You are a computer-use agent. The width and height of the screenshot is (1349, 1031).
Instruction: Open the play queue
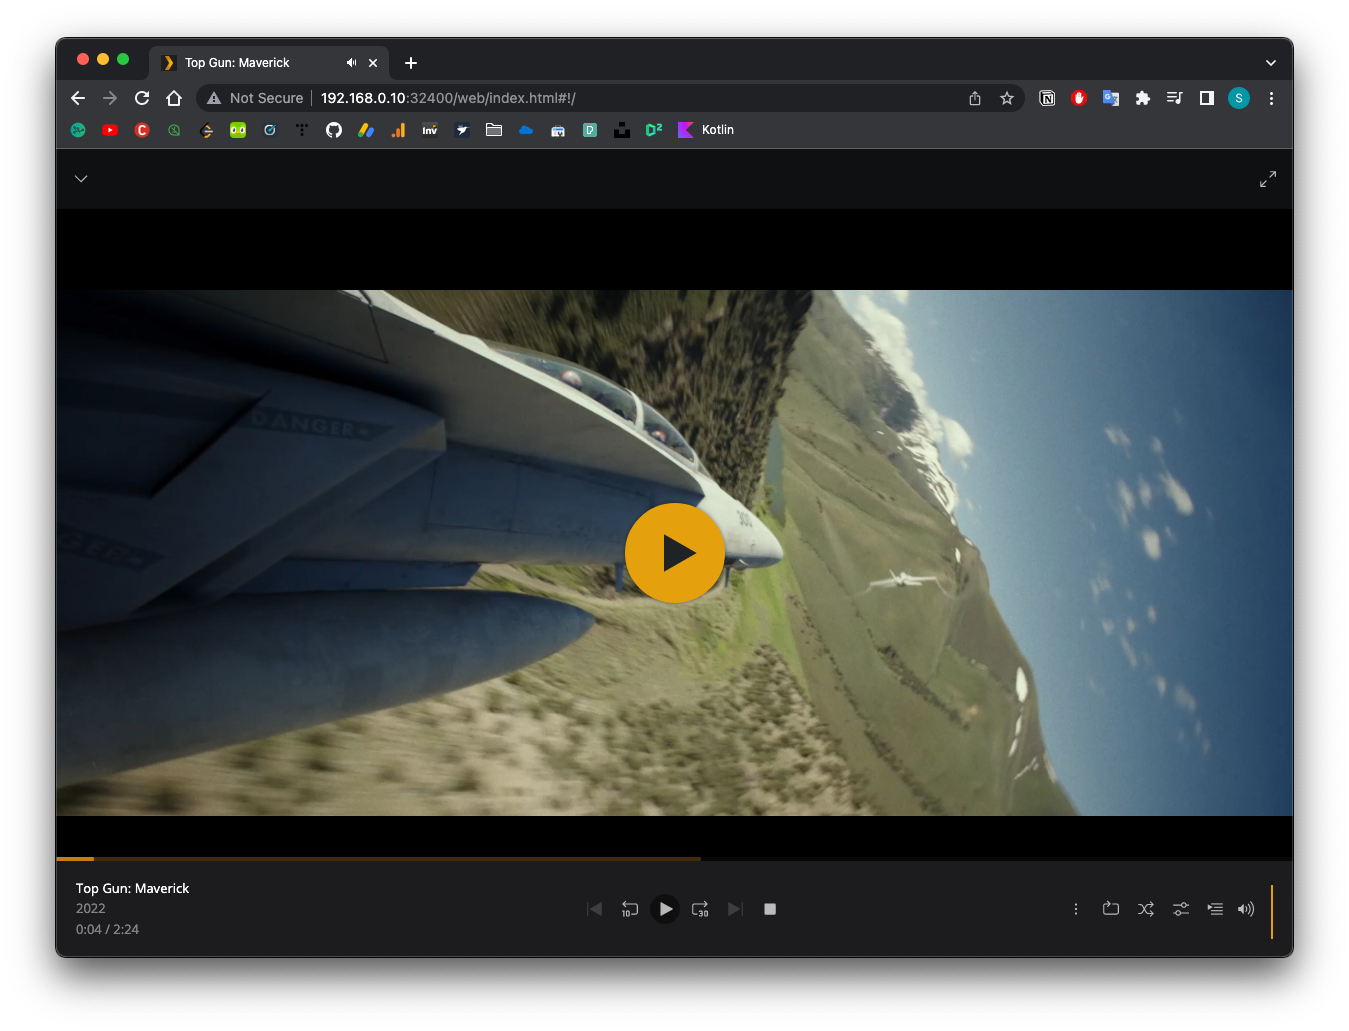1215,909
